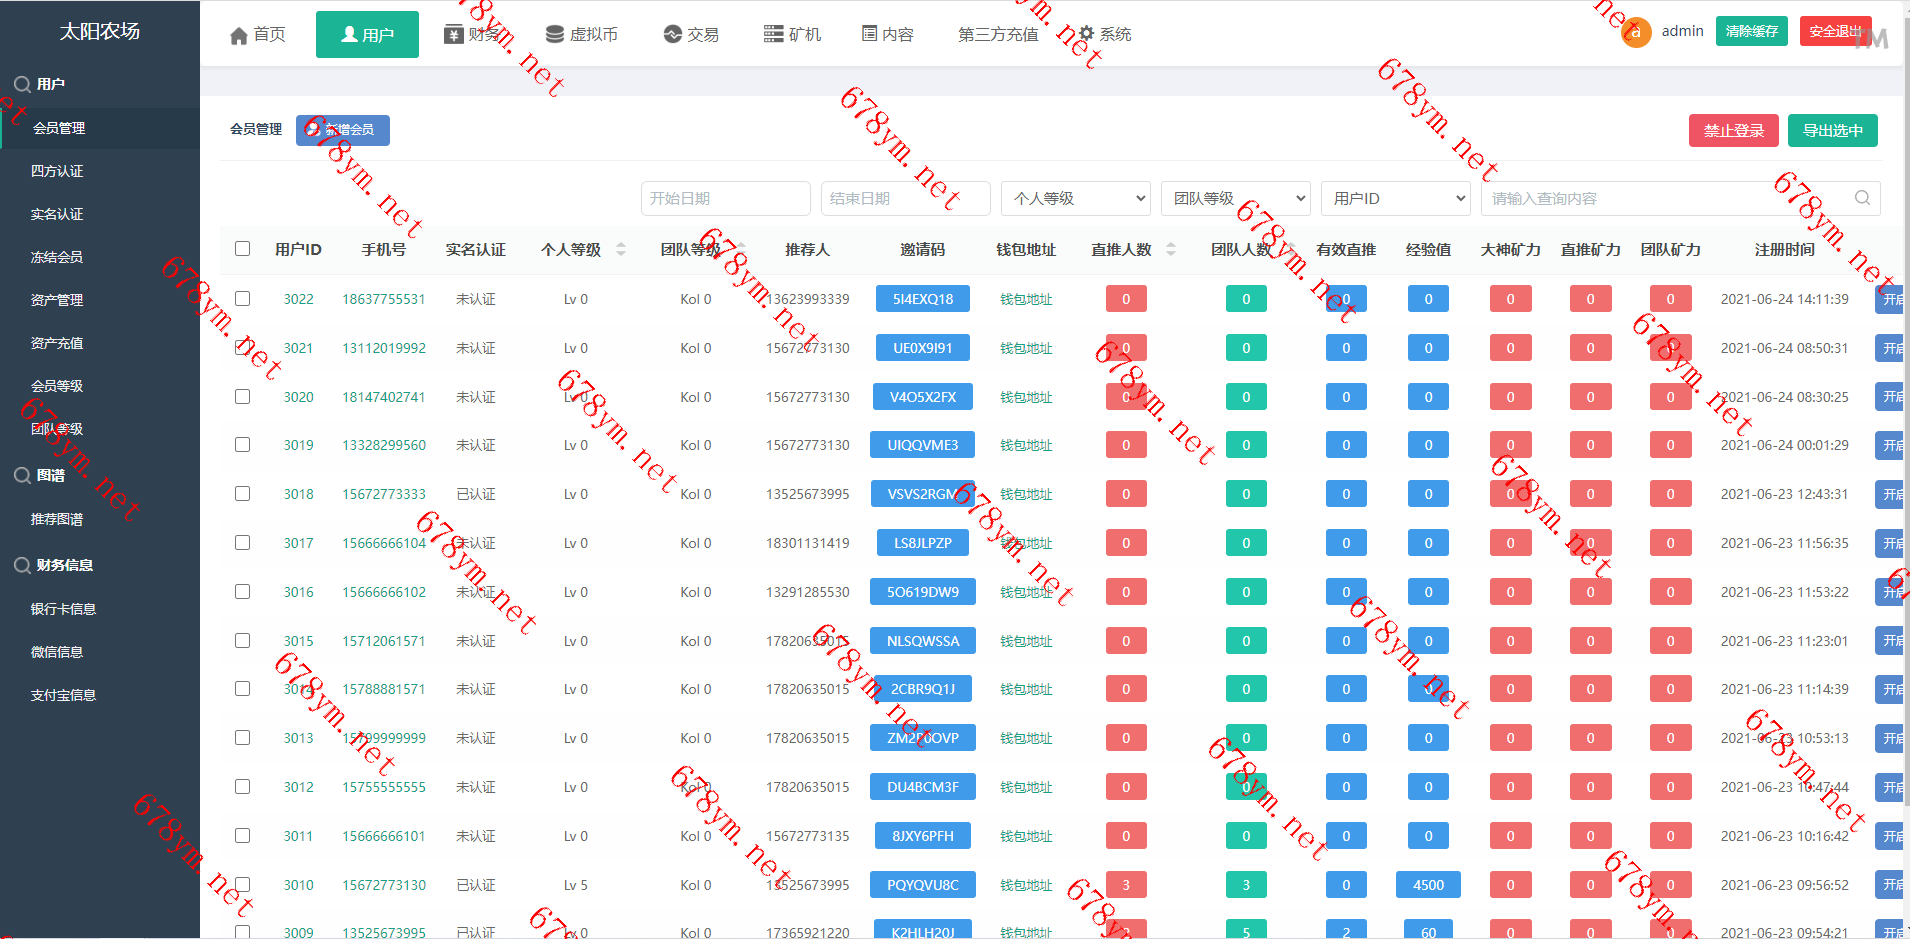This screenshot has height=939, width=1910.
Task: Click the 开始日期 date input field
Action: pos(725,199)
